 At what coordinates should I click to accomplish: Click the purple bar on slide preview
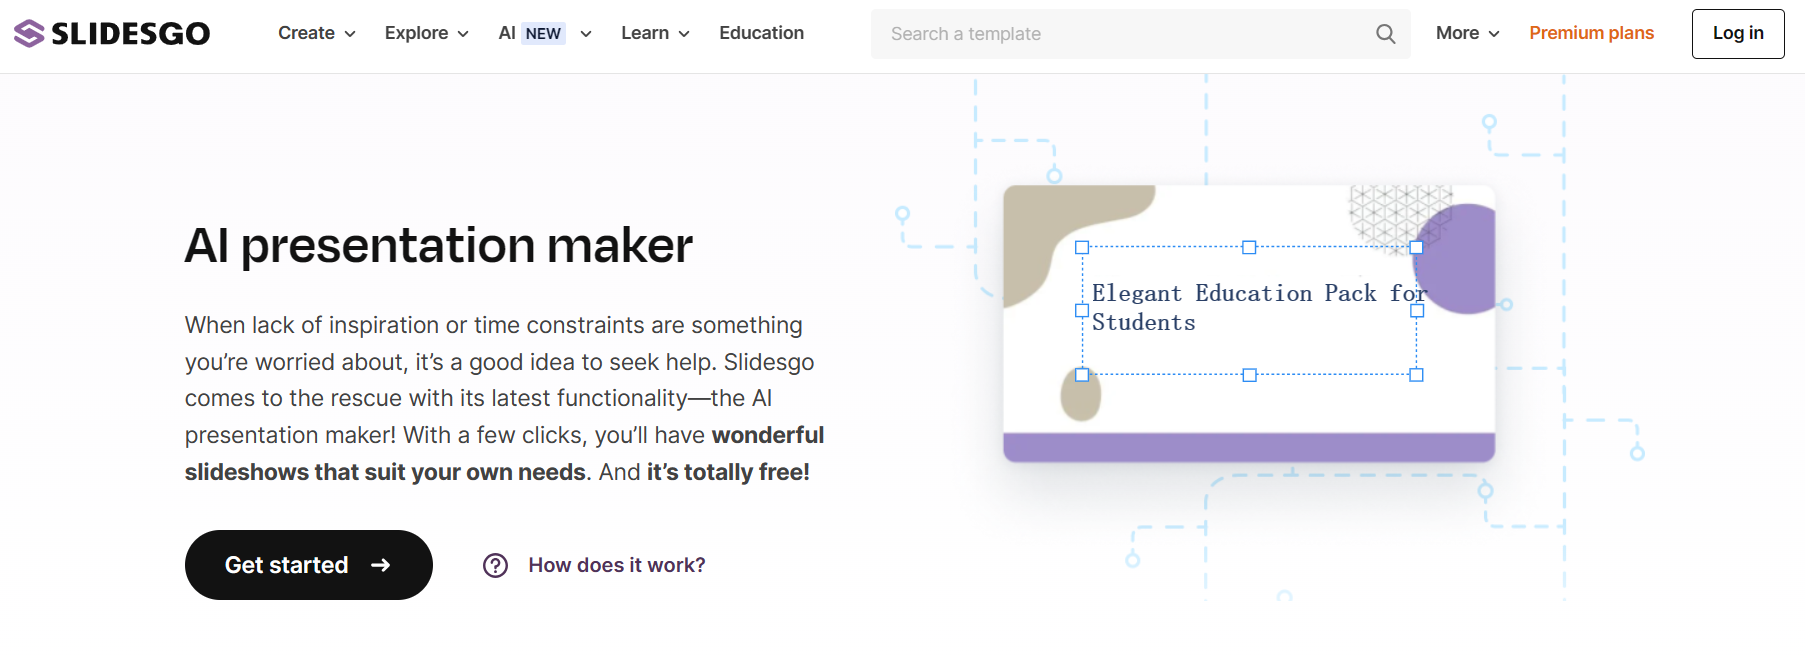[1249, 447]
